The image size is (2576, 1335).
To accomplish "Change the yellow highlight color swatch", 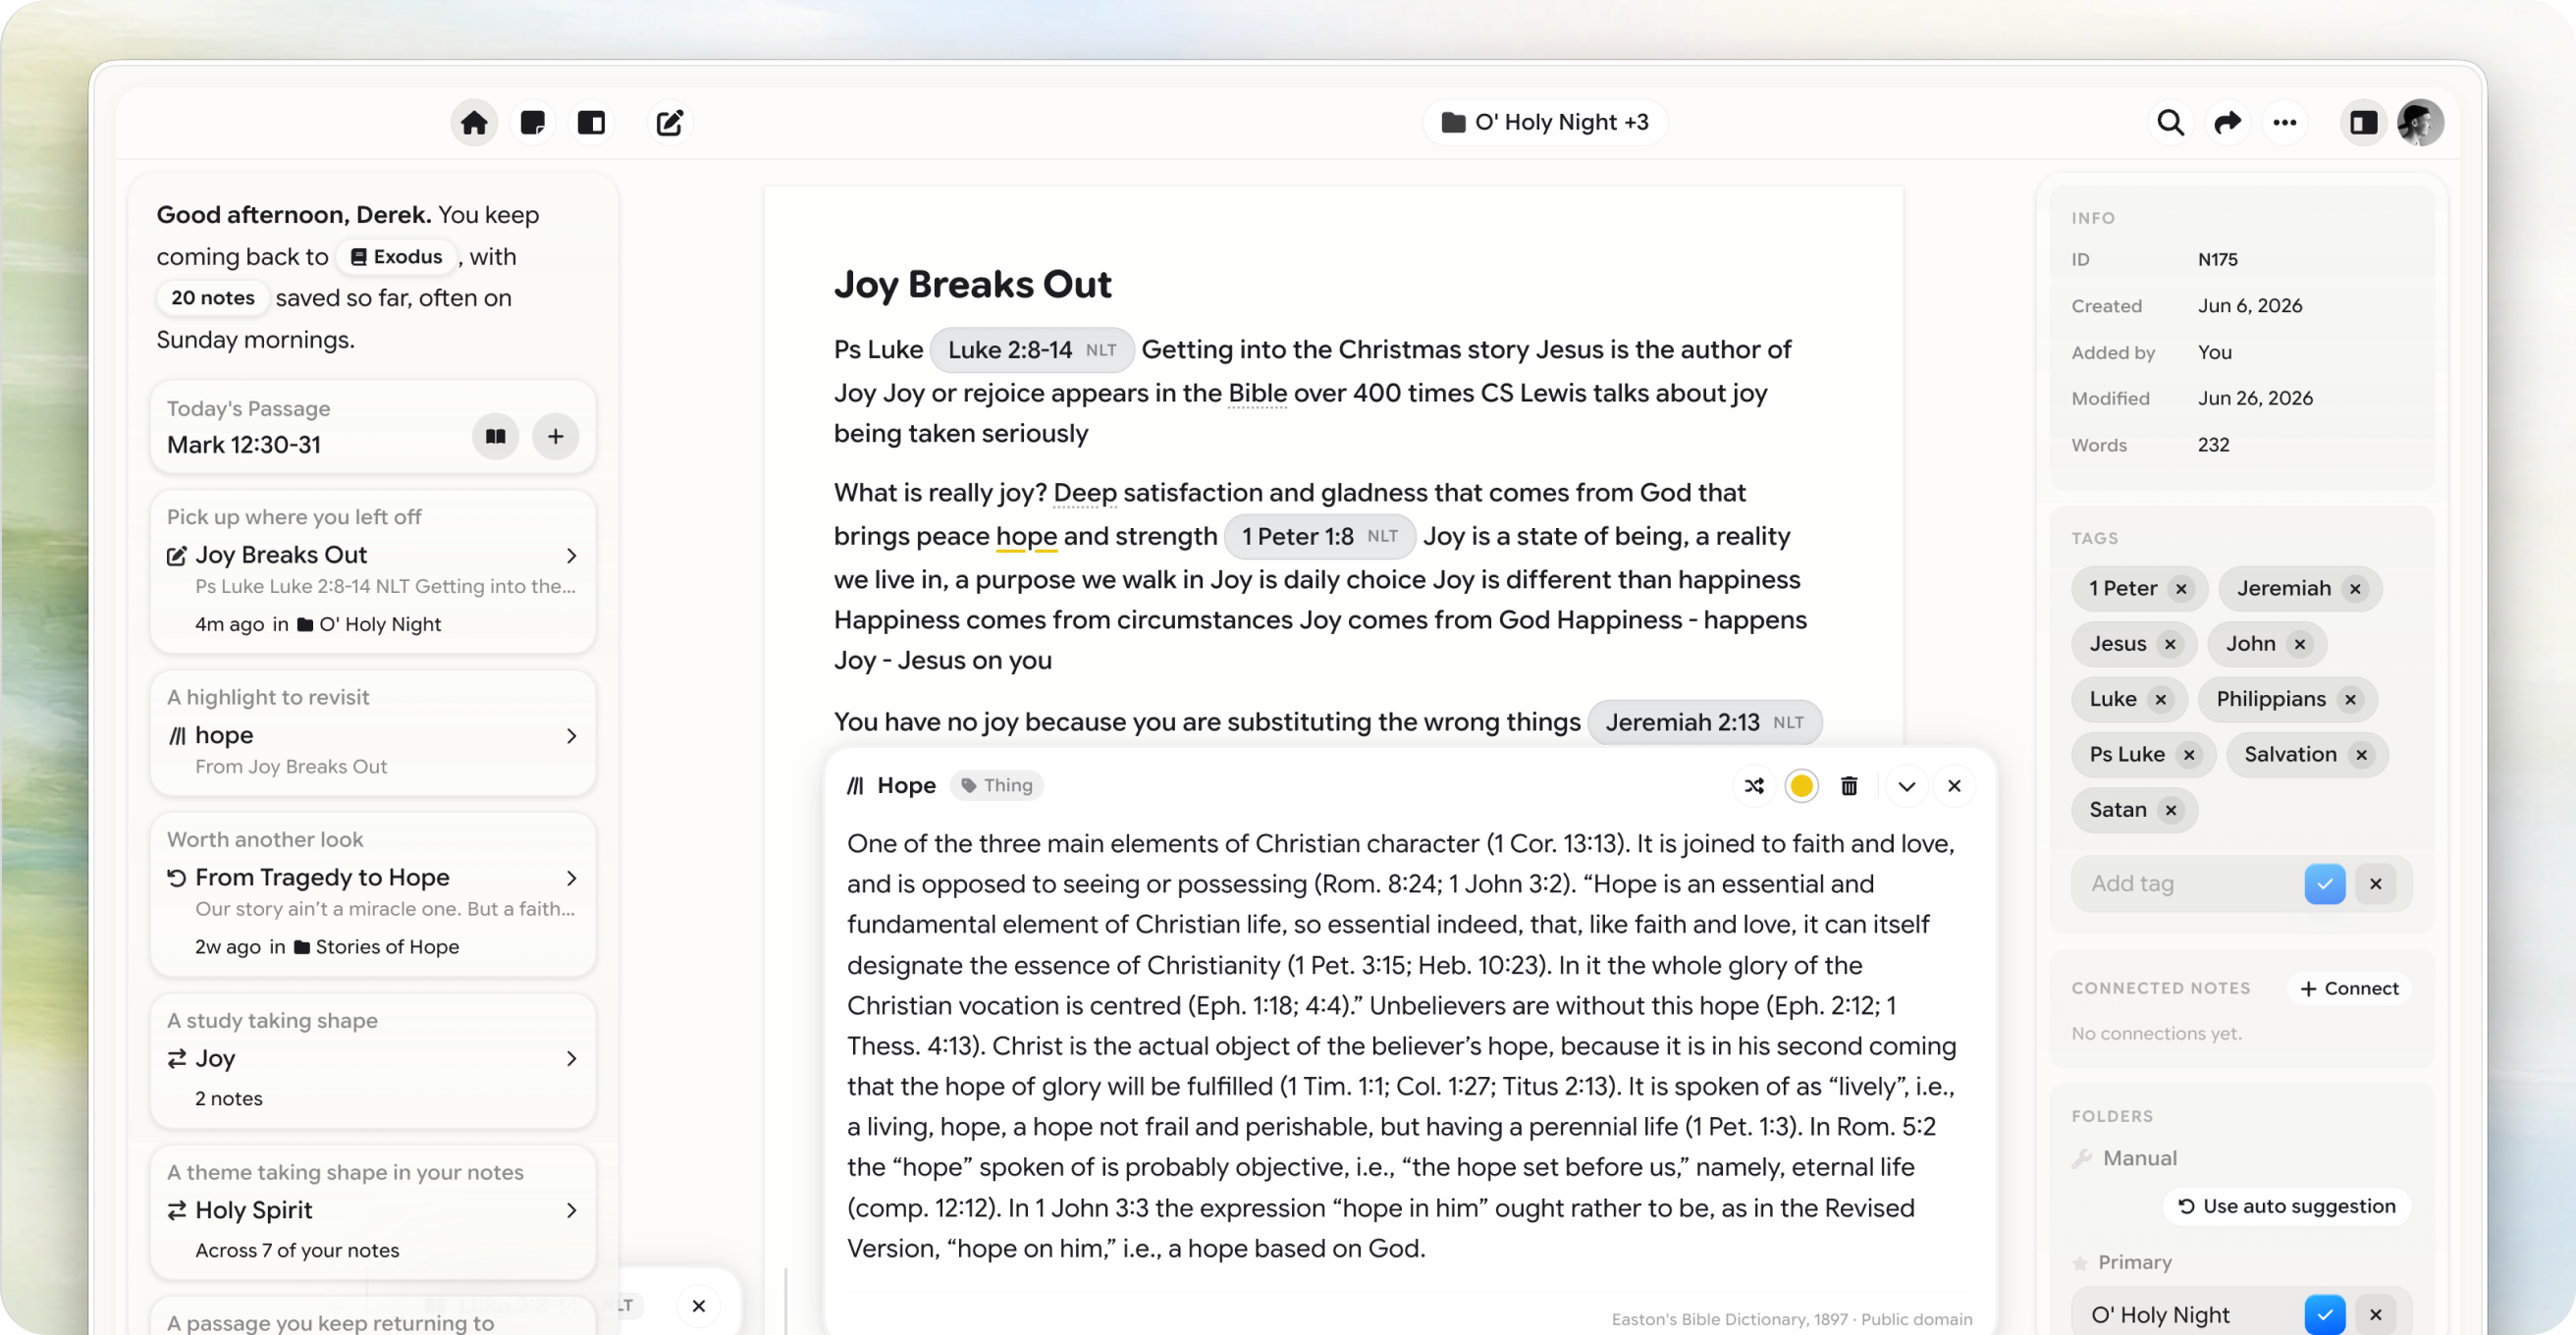I will pyautogui.click(x=1801, y=786).
